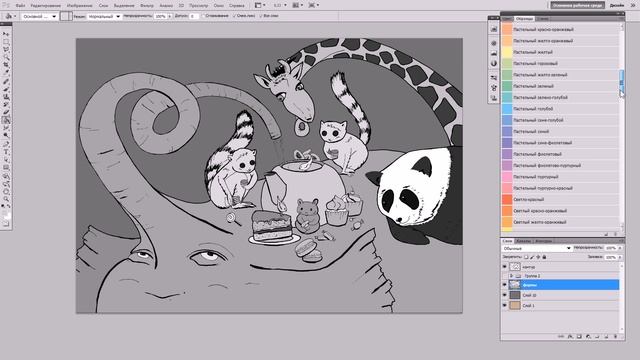Lock image pixels with brush icon

click(532, 257)
